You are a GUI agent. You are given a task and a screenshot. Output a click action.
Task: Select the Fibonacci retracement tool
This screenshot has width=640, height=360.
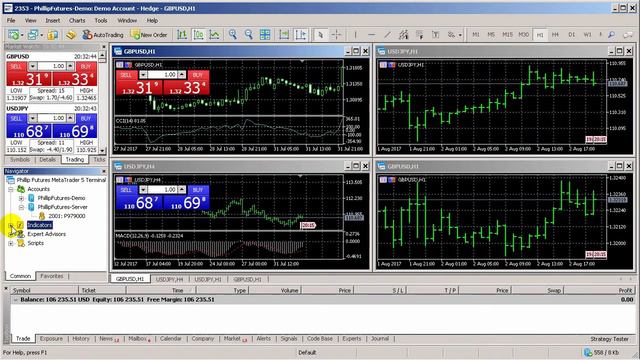[420, 35]
